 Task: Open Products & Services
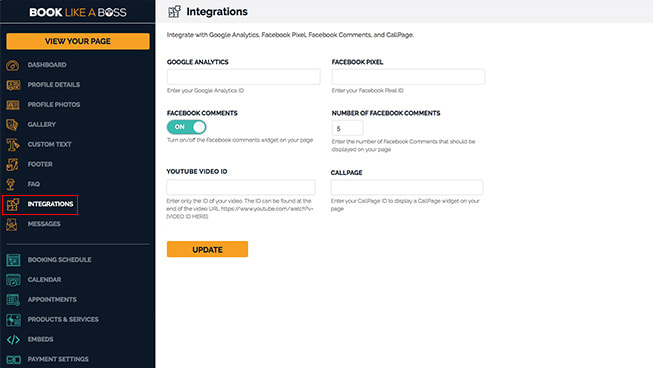click(63, 320)
